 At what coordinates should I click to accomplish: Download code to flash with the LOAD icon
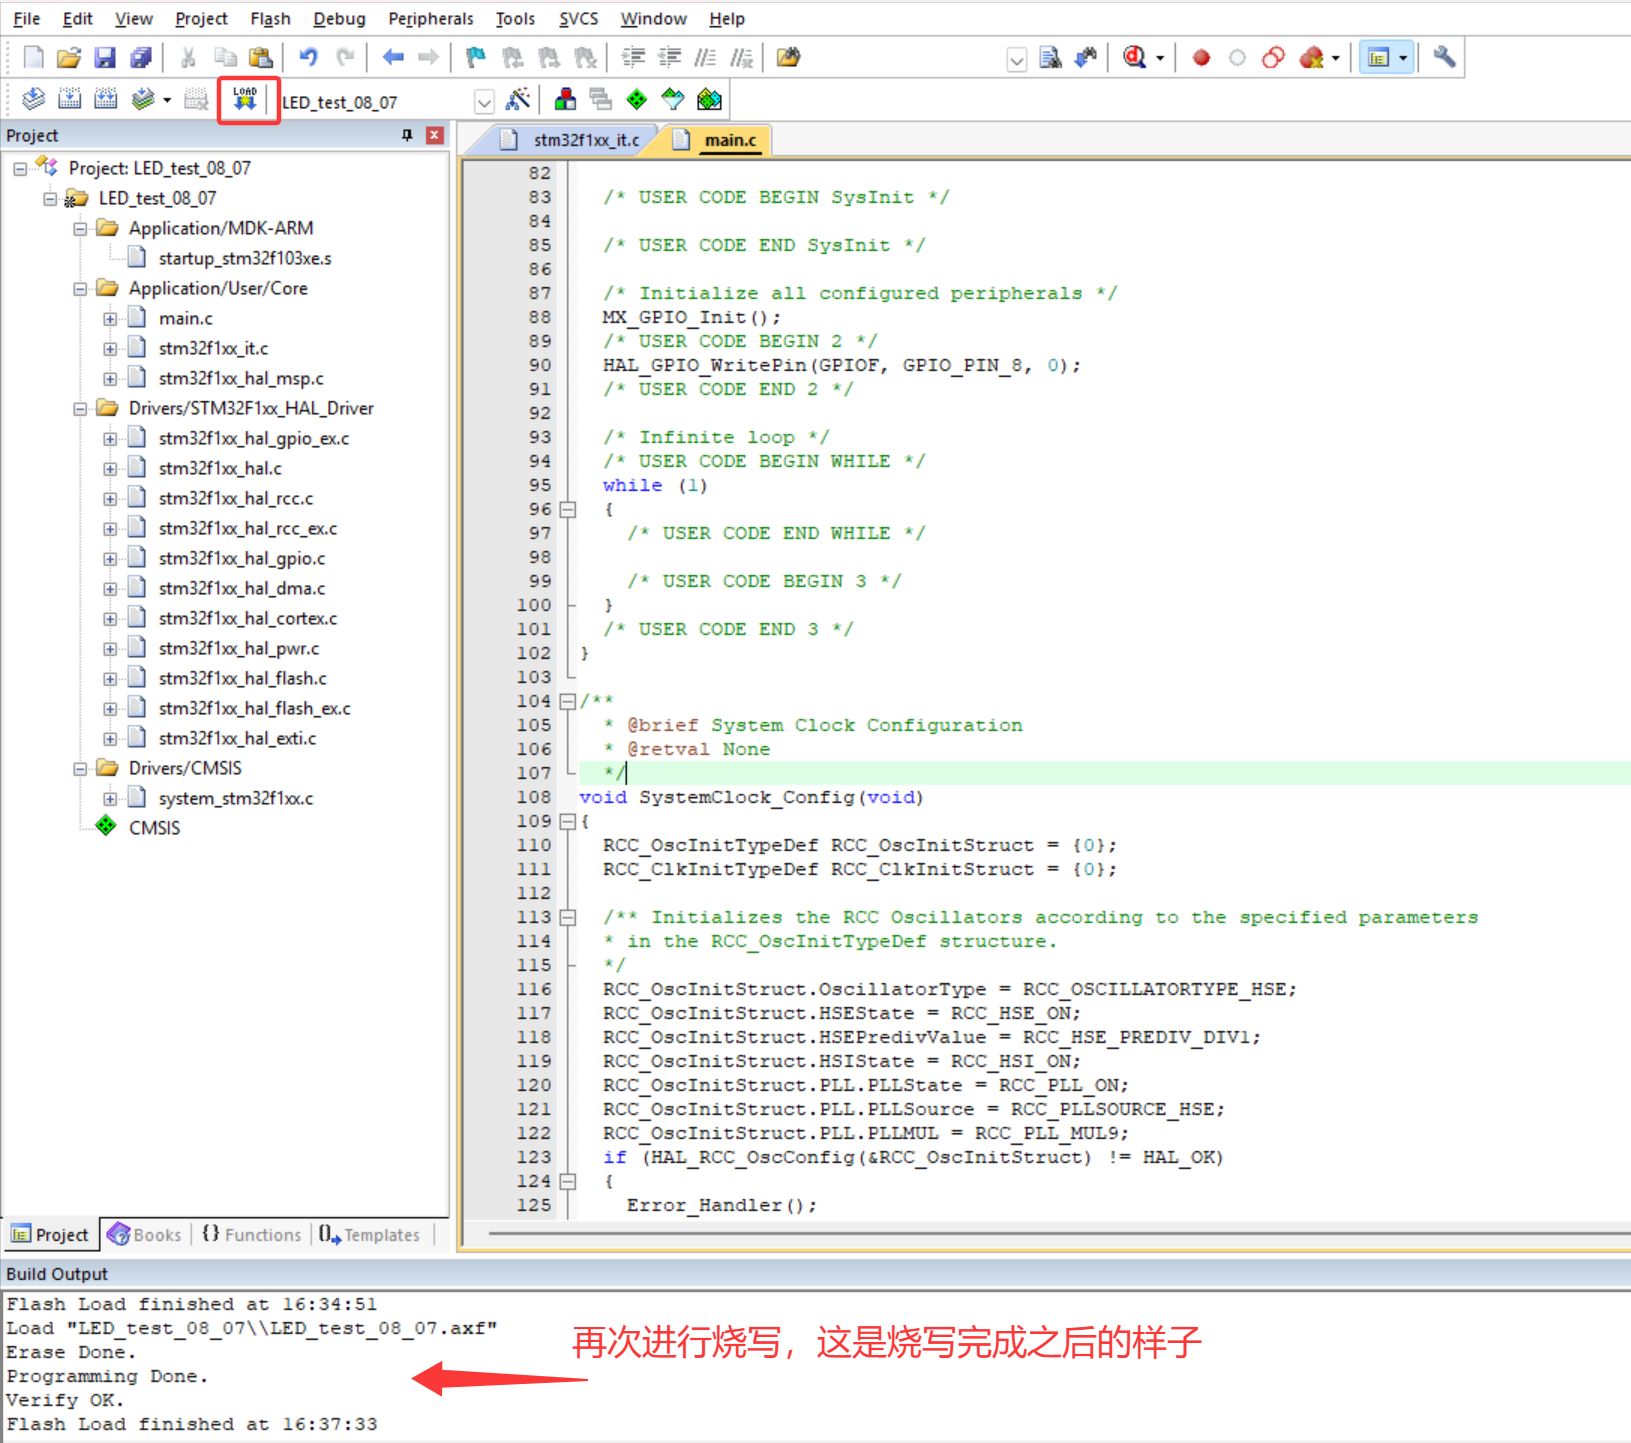[x=245, y=99]
